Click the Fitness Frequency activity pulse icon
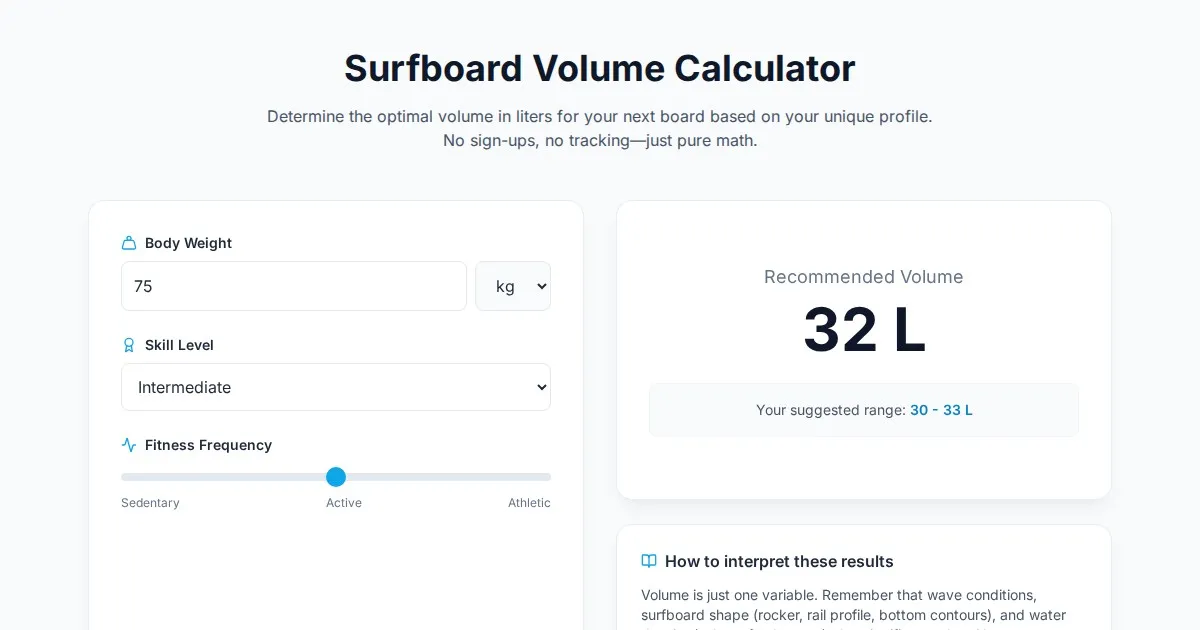This screenshot has height=630, width=1200. (129, 445)
